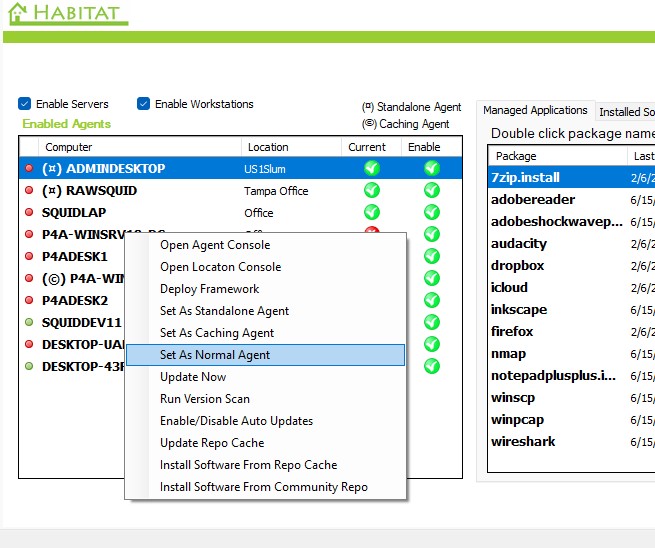This screenshot has width=655, height=548.
Task: Toggle the Enable Servers checkbox
Action: (x=25, y=104)
